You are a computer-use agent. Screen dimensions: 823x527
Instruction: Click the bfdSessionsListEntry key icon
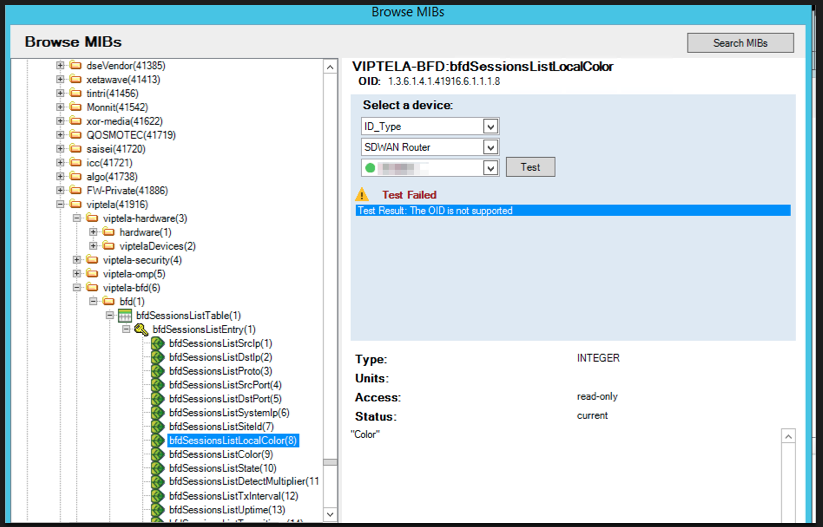tap(141, 330)
